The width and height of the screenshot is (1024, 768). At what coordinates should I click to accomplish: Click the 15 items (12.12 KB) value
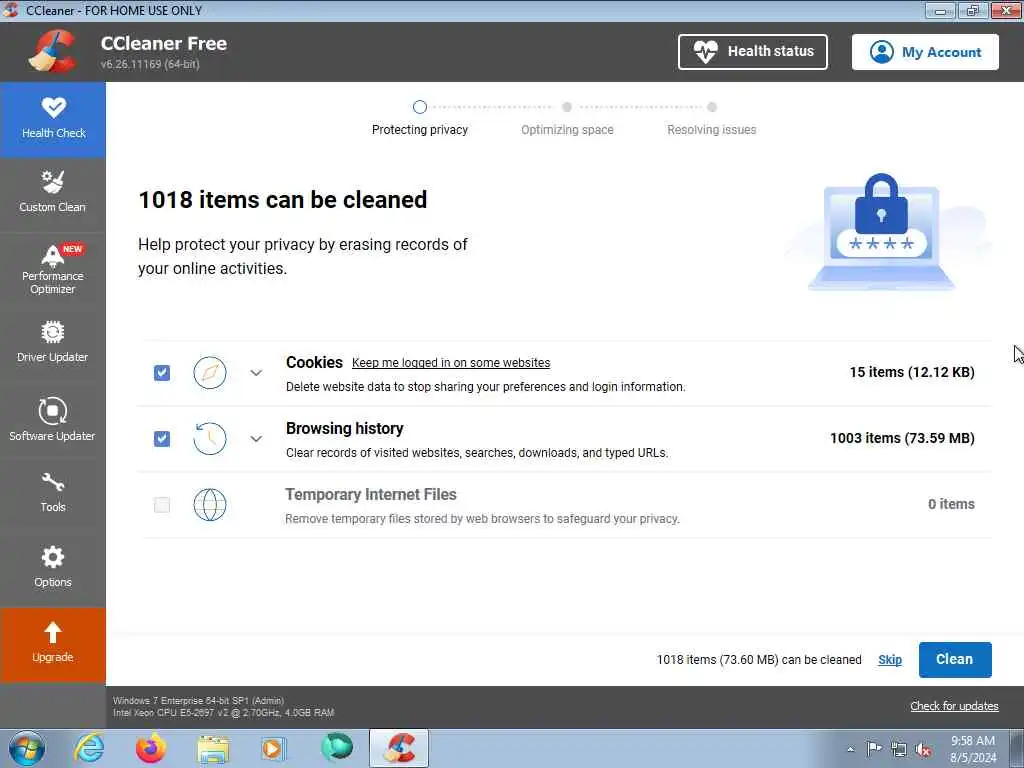pos(912,372)
